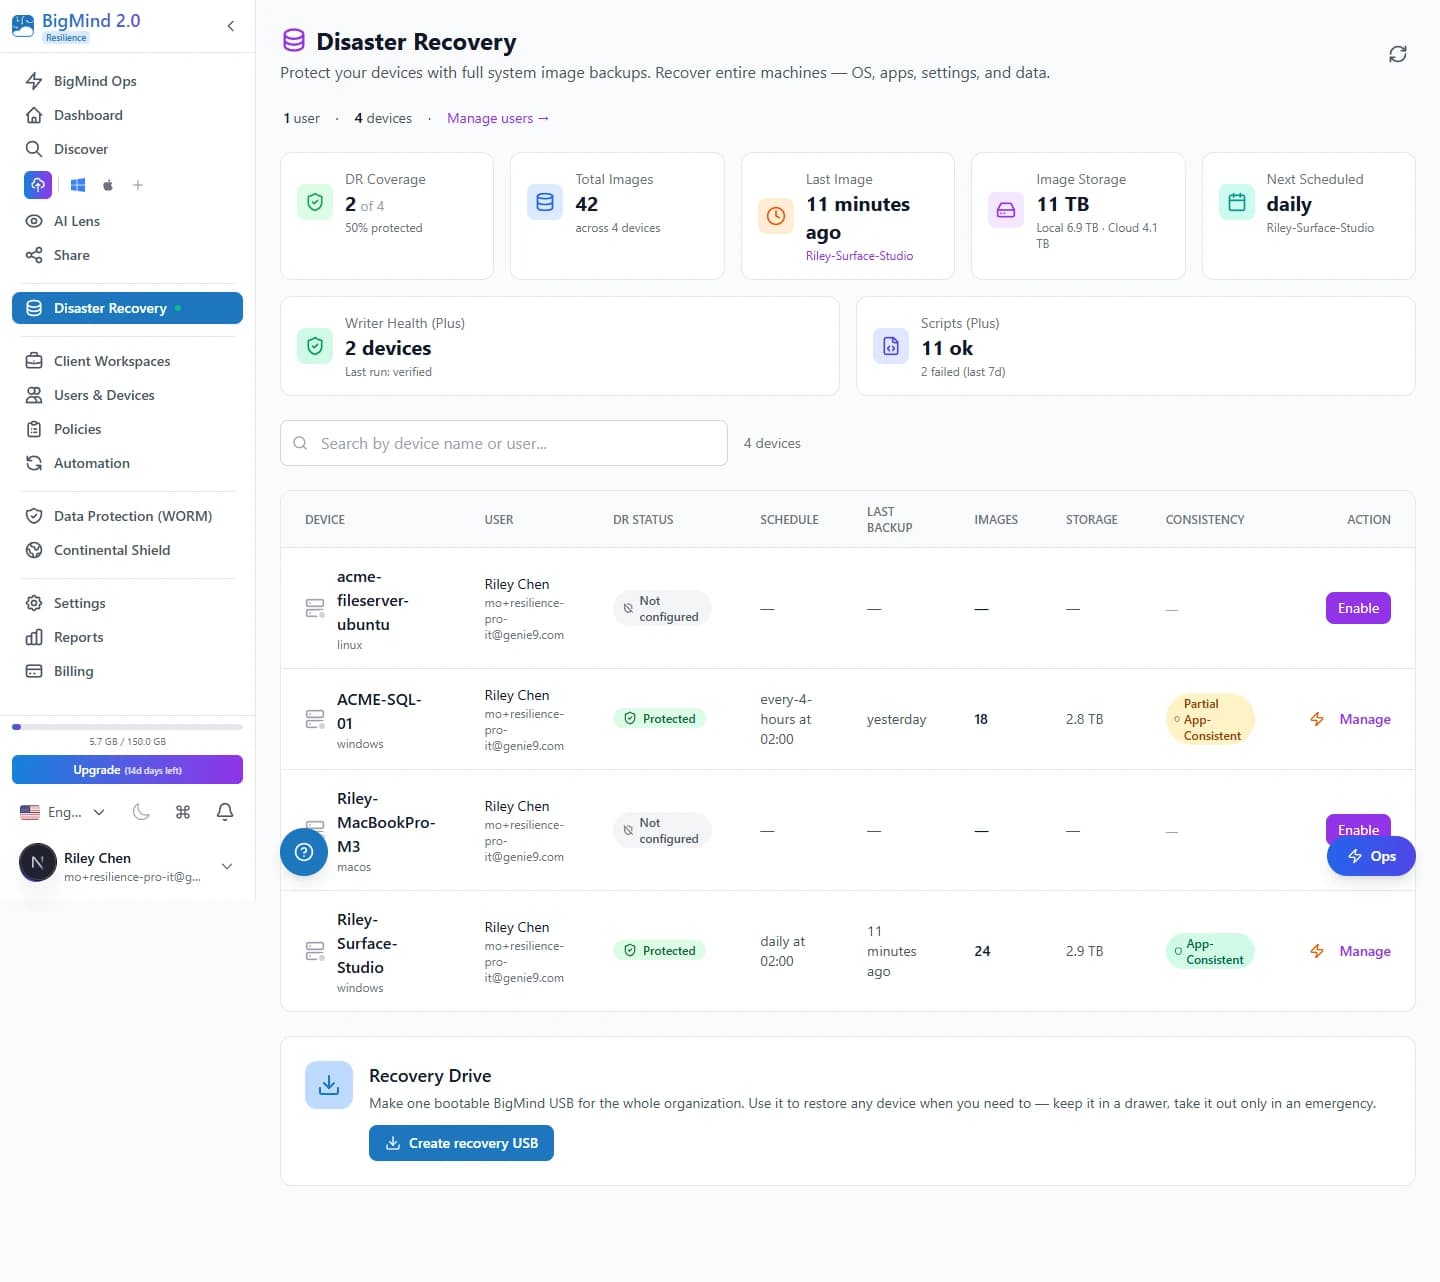Select the Windows platform icon

pos(78,185)
